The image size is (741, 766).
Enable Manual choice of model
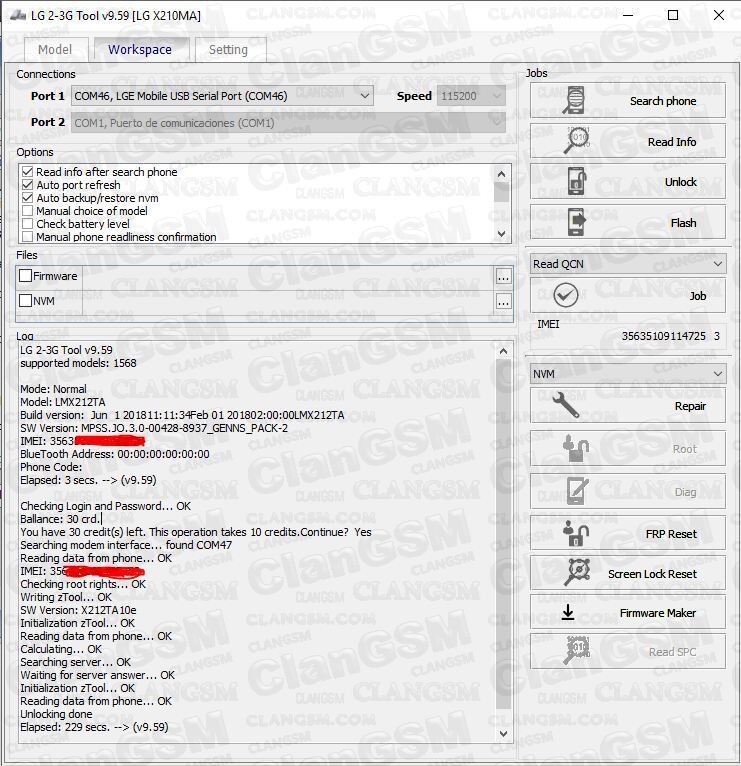point(27,211)
